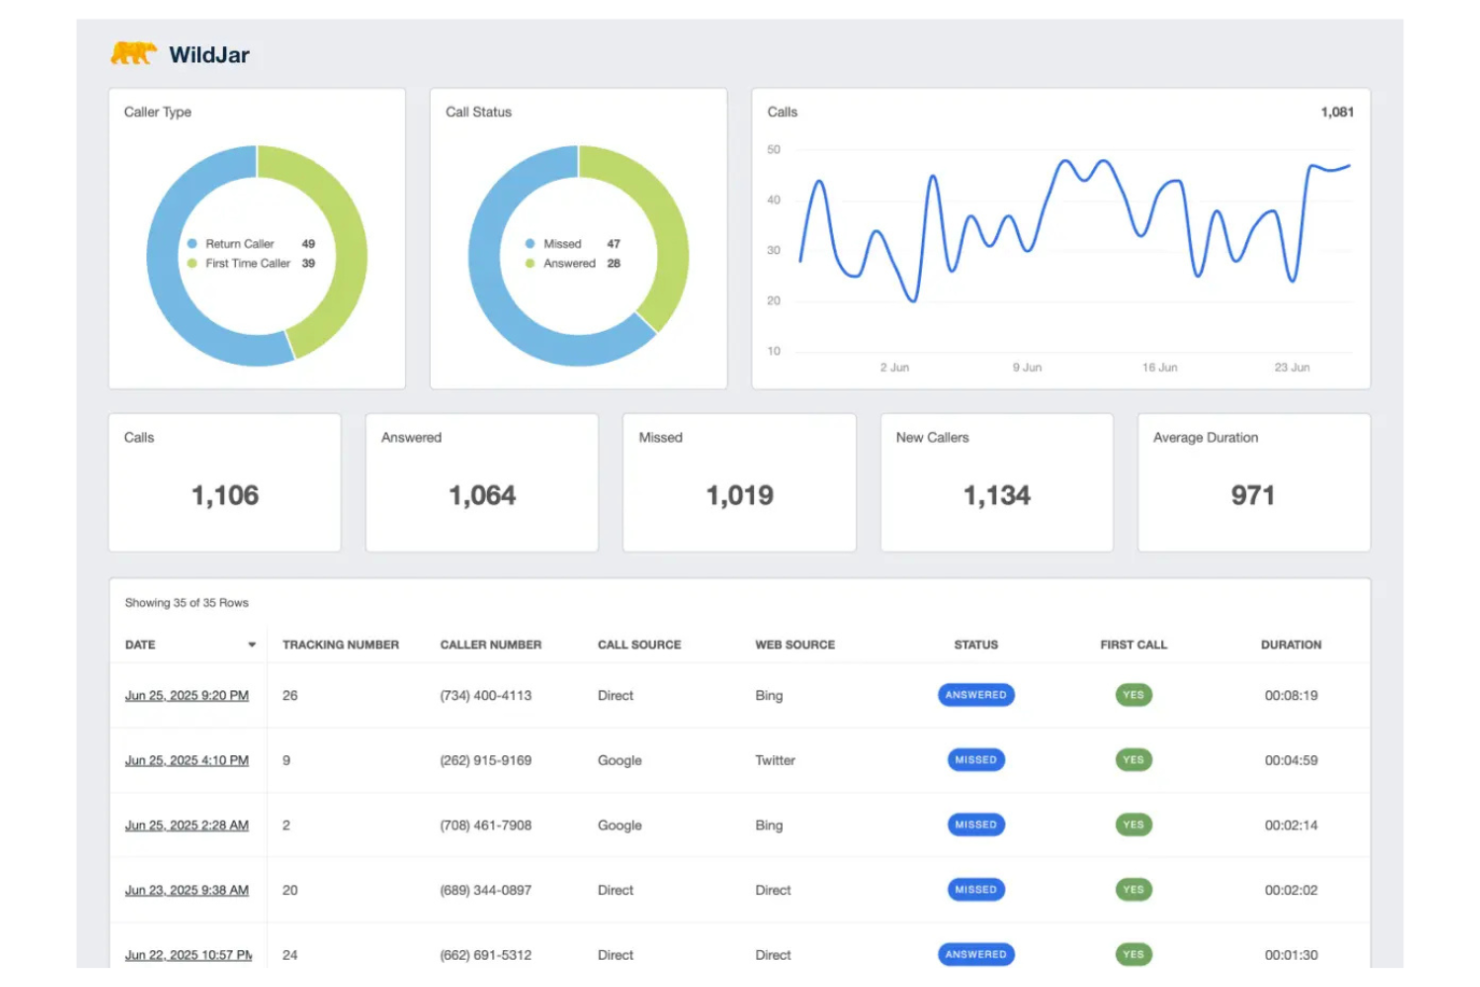Open the Jun 22, 2025 10:57 PM call record
Screen dimensions: 1480x987
click(186, 955)
